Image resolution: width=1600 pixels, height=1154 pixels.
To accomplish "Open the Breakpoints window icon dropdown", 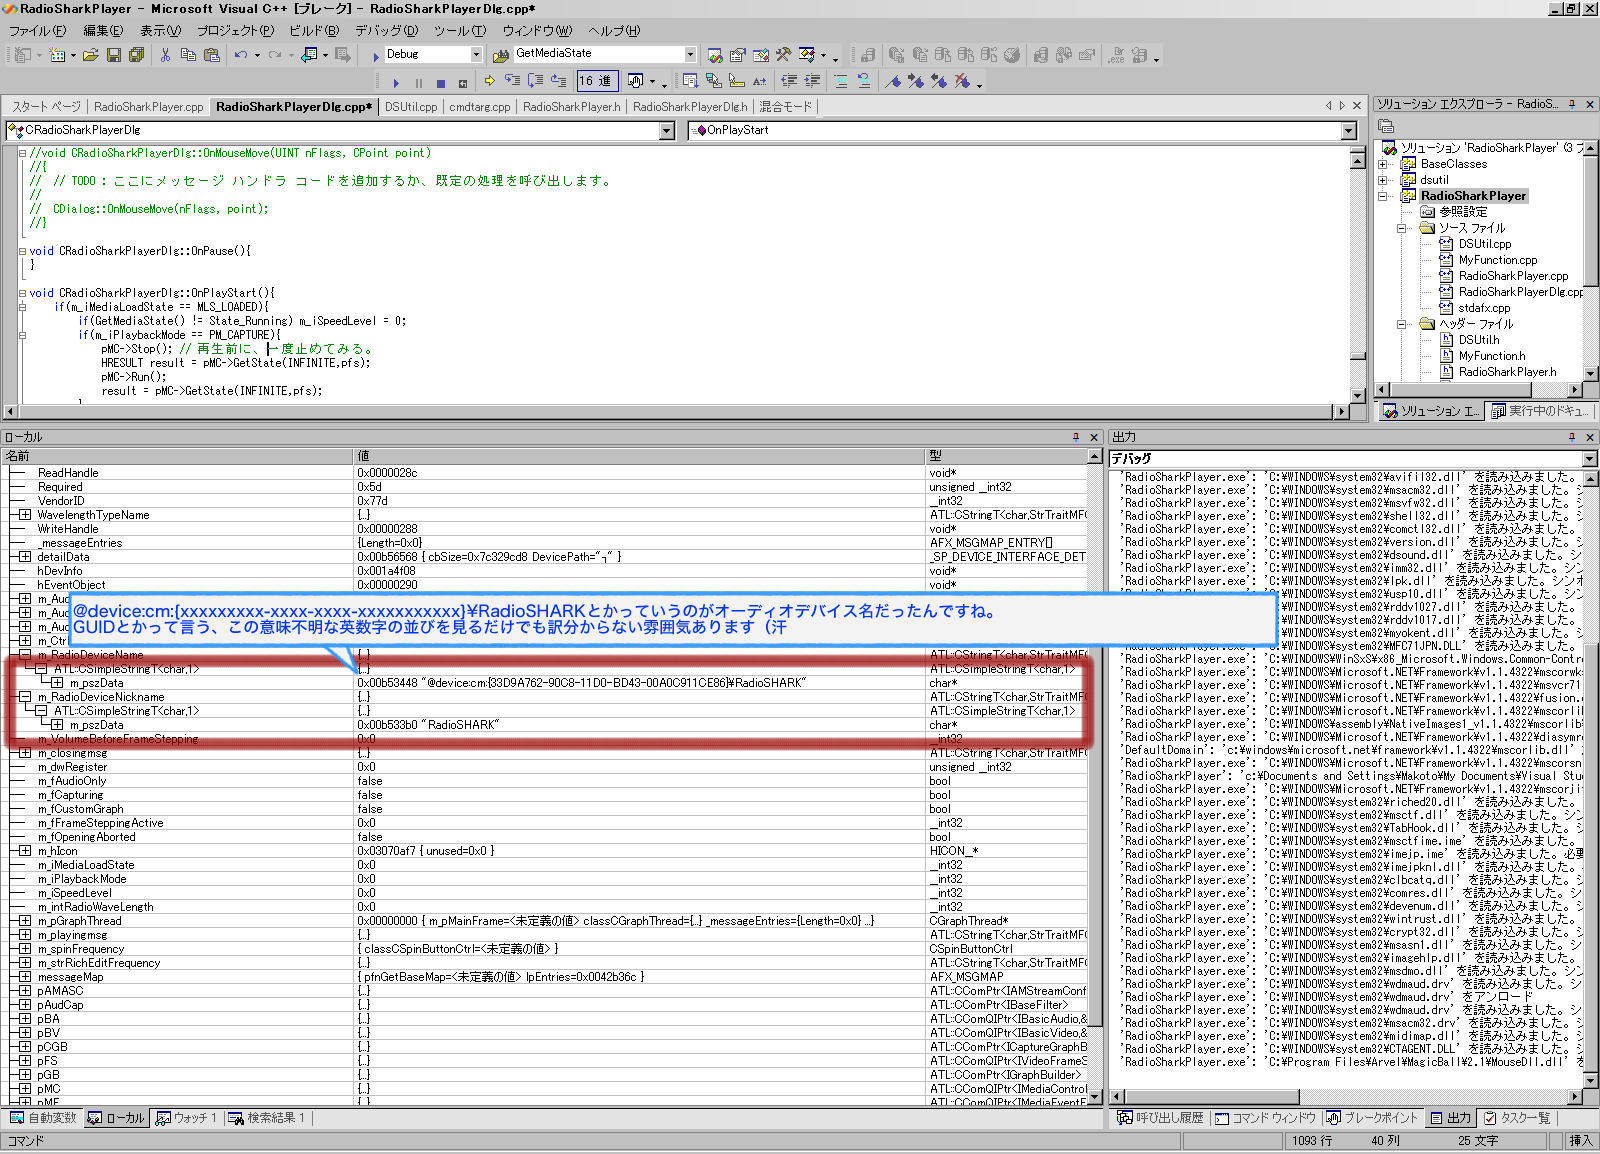I will pyautogui.click(x=653, y=82).
